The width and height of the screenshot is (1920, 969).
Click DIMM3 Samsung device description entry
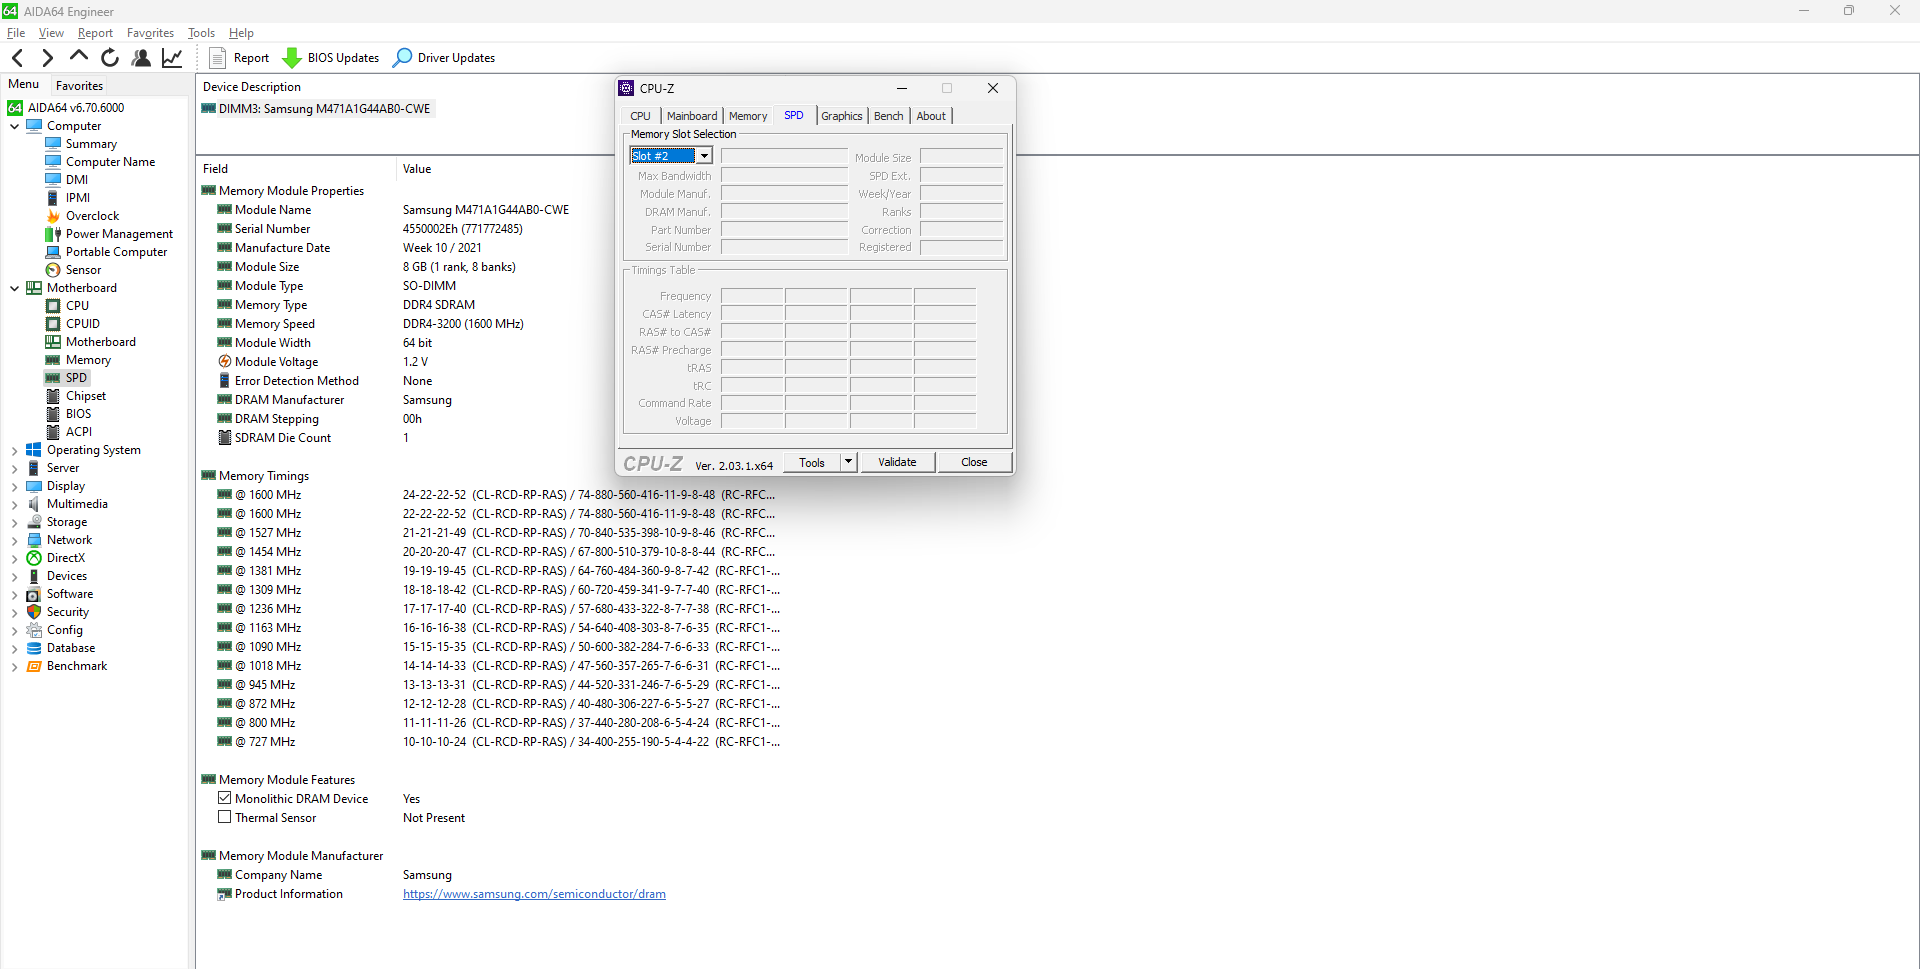click(x=317, y=109)
